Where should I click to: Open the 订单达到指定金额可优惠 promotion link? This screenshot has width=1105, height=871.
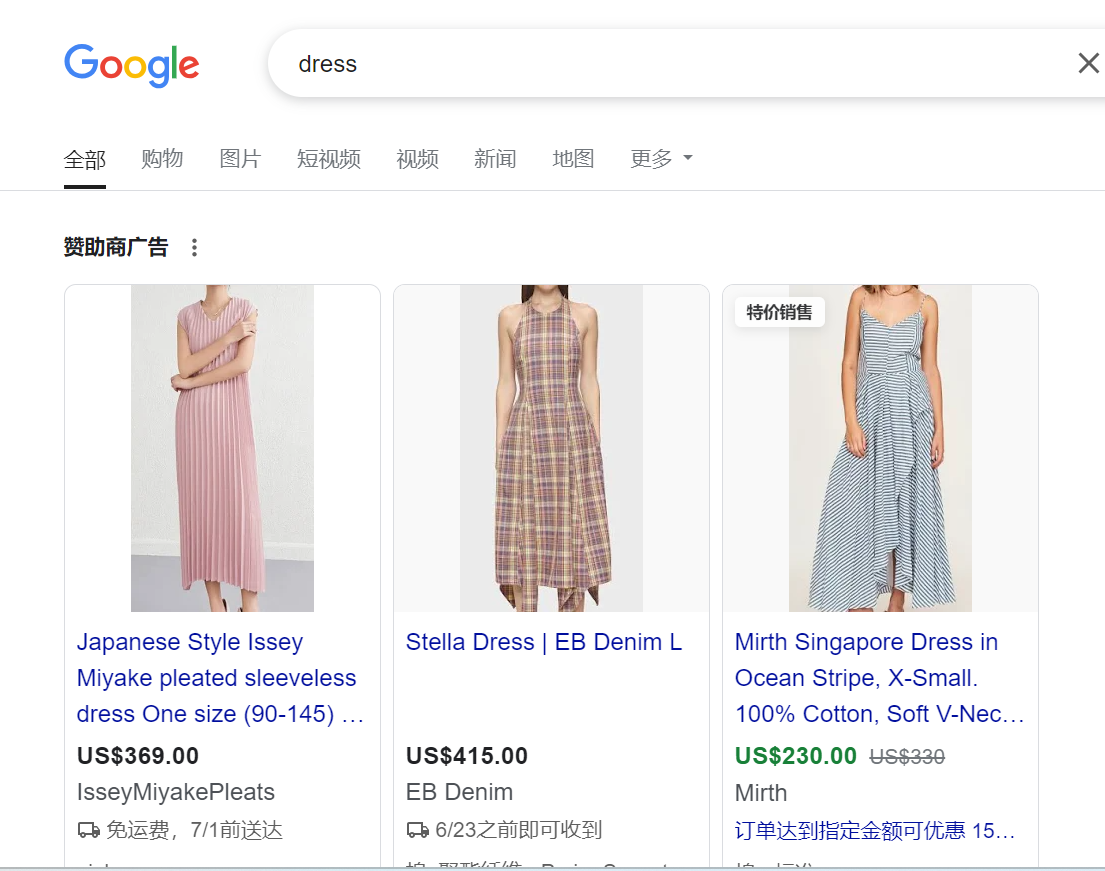tap(875, 831)
